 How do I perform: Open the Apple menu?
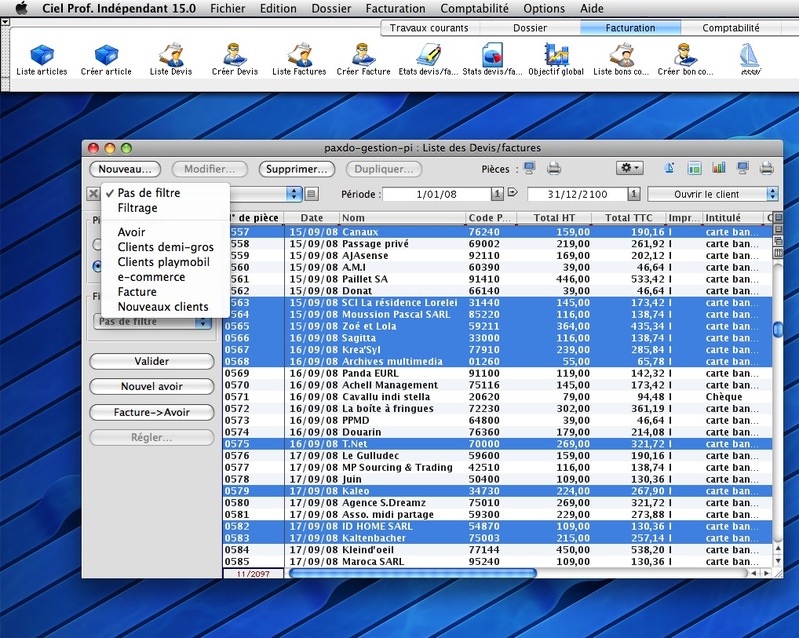tap(21, 8)
